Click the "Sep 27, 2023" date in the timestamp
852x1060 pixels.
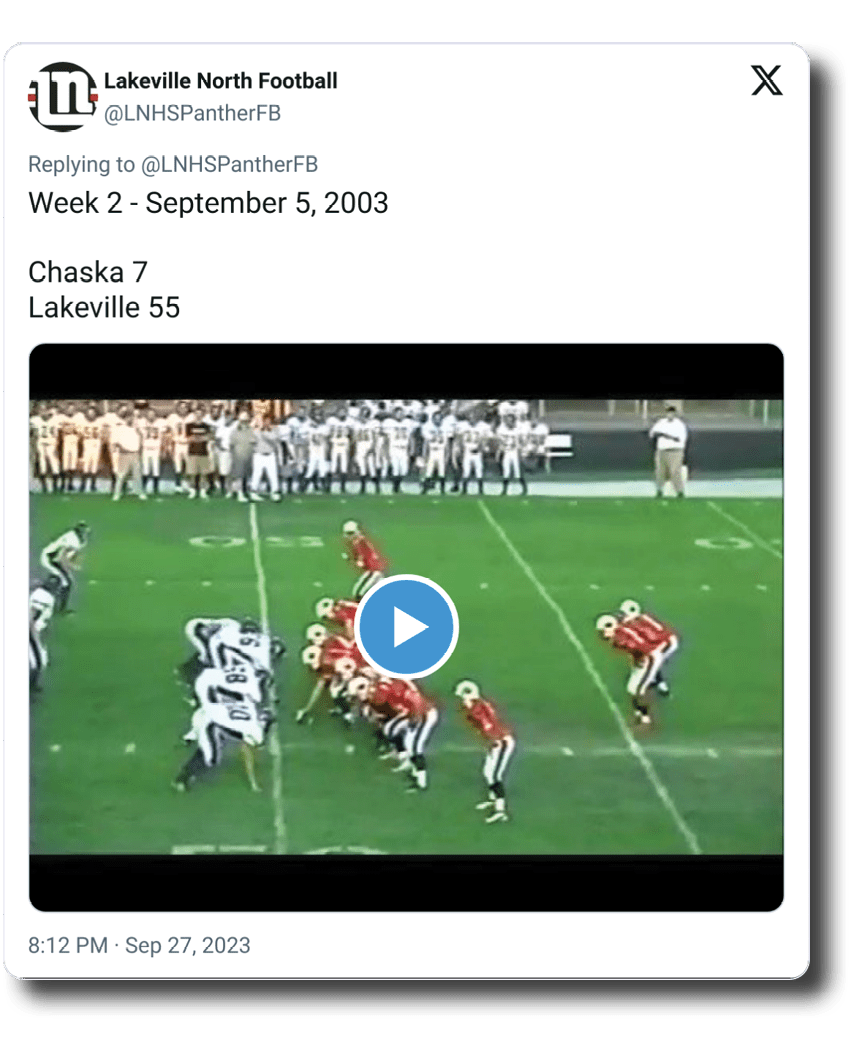pyautogui.click(x=188, y=944)
